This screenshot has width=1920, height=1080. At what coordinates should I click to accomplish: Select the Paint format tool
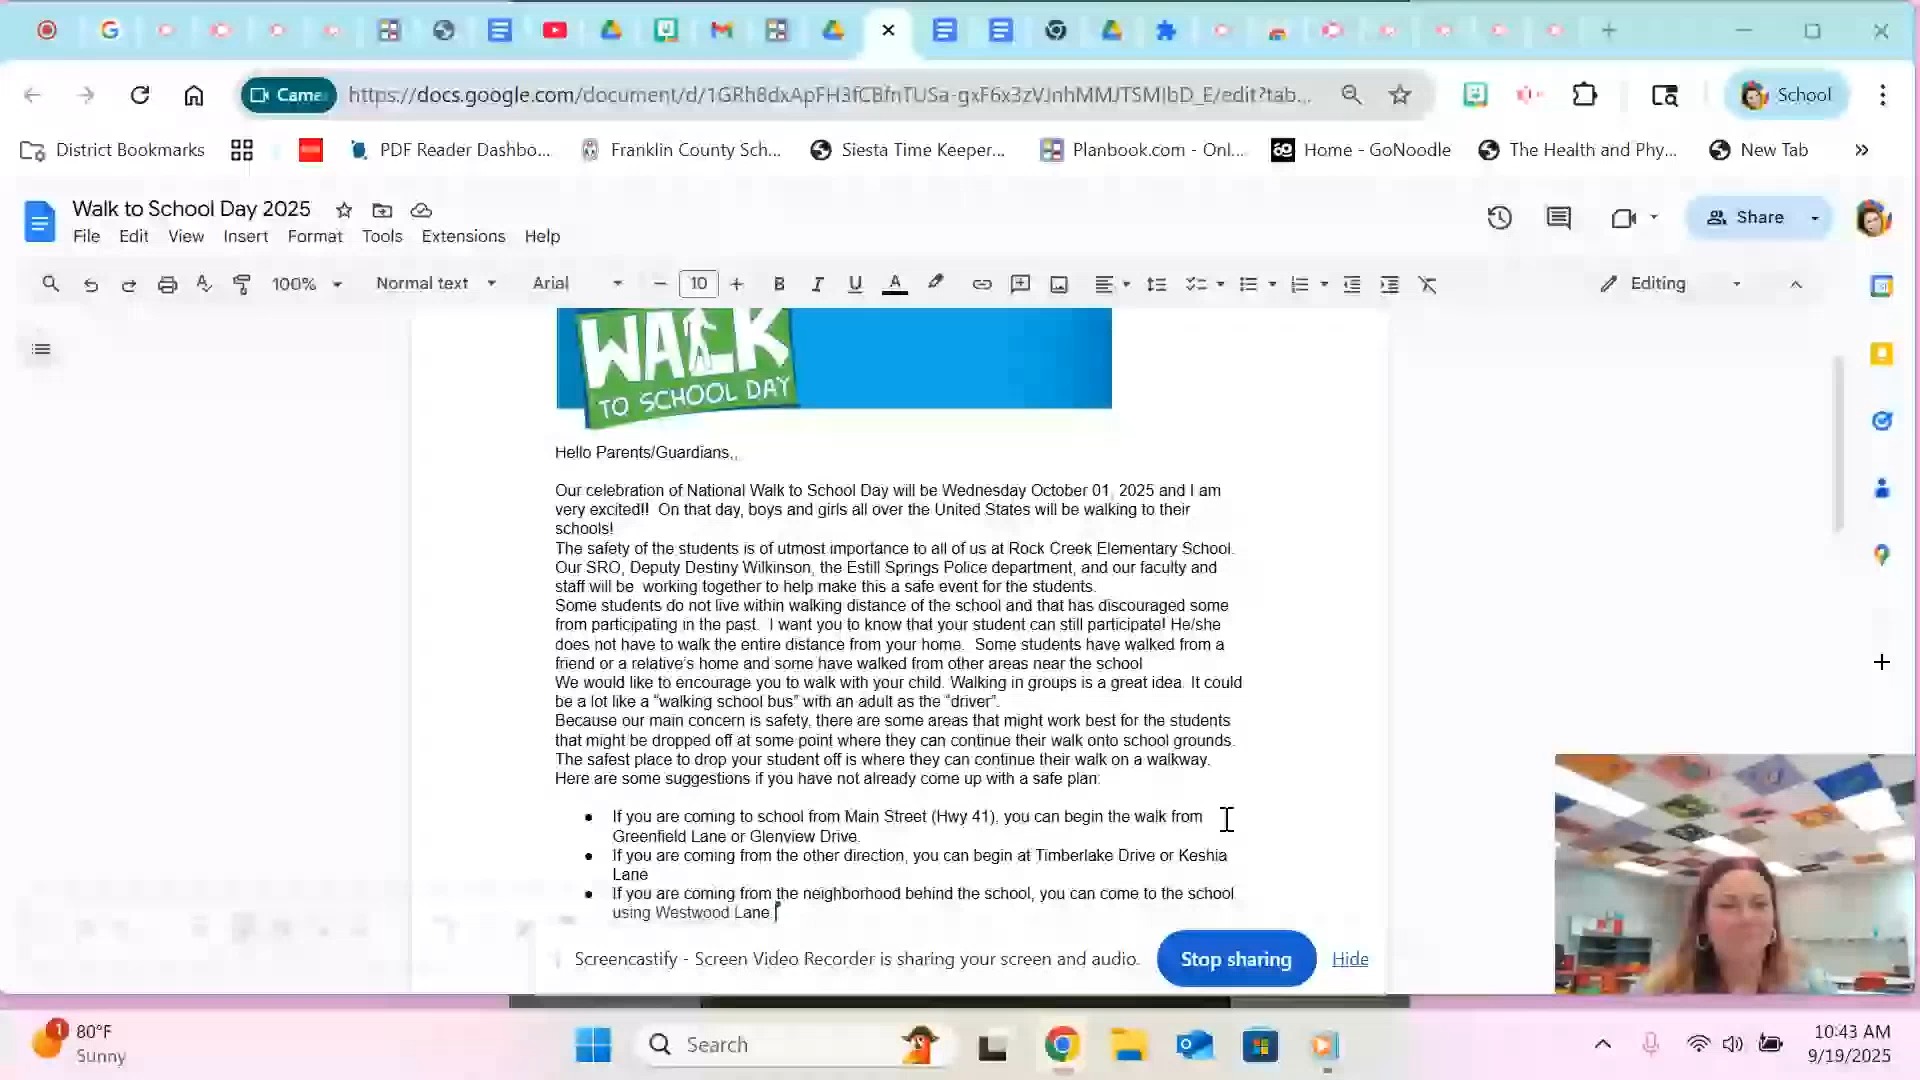click(242, 285)
